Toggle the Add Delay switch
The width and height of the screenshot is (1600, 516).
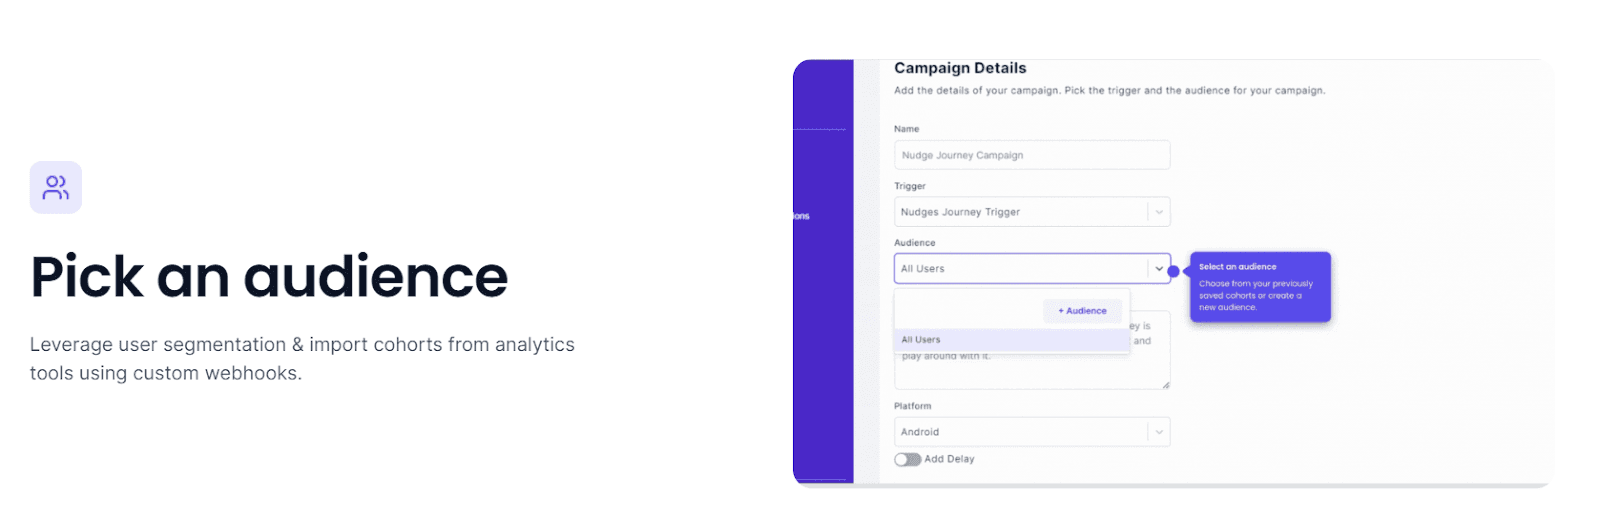pos(908,459)
